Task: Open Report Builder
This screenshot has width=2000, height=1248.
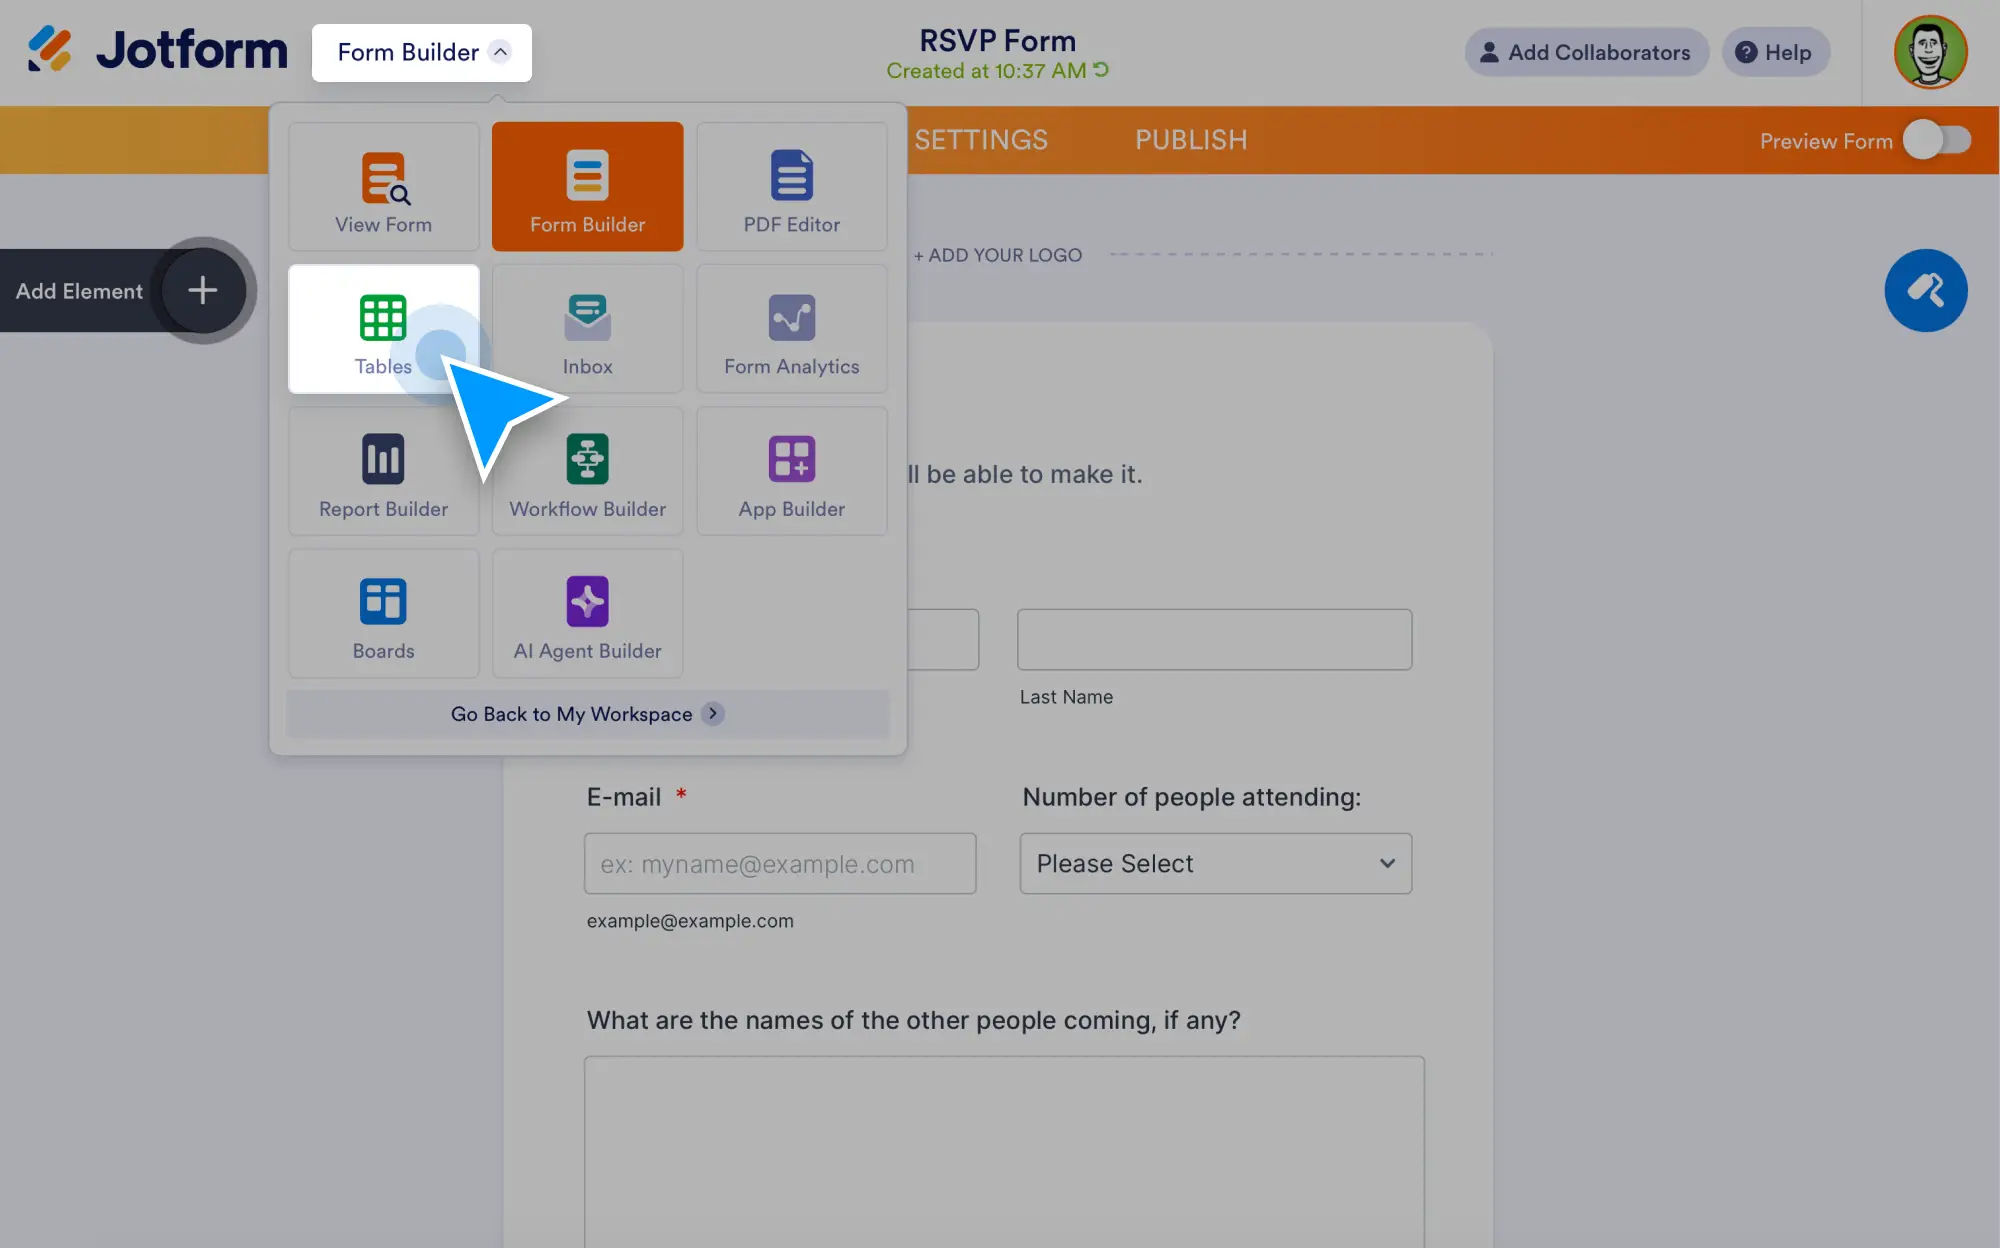Action: coord(383,471)
